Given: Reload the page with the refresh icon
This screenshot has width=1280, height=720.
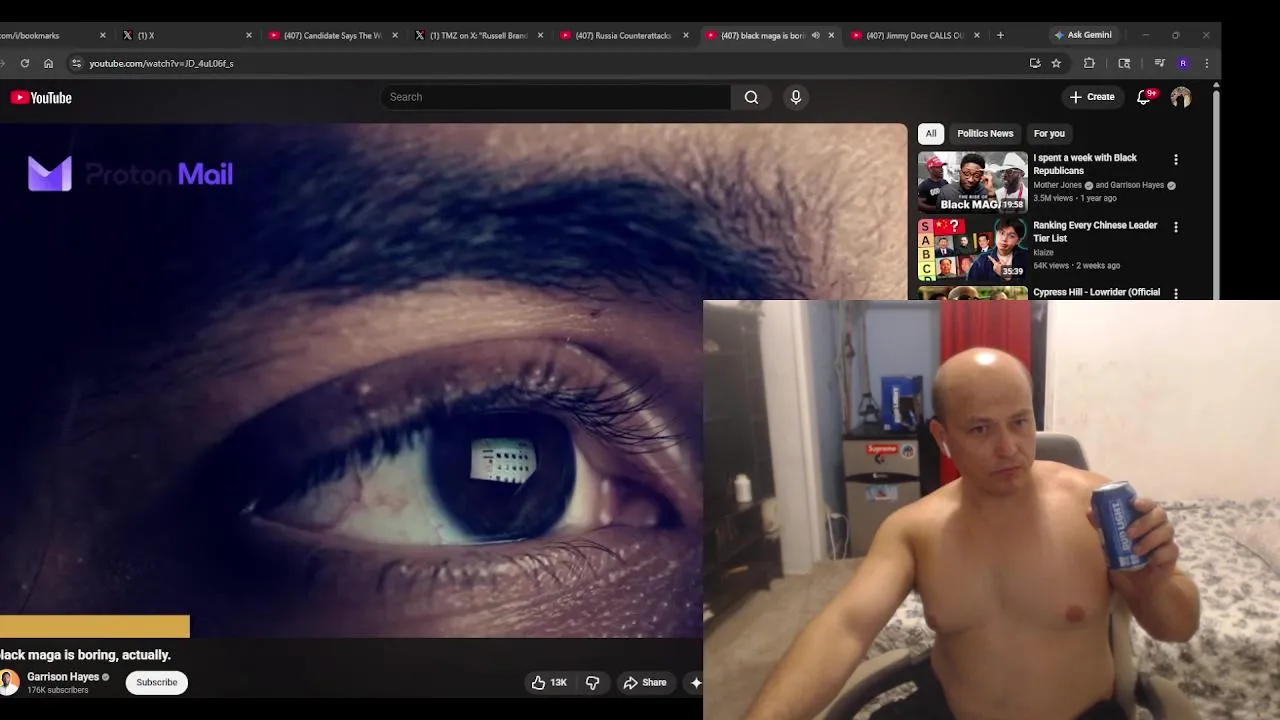Looking at the screenshot, I should [25, 63].
